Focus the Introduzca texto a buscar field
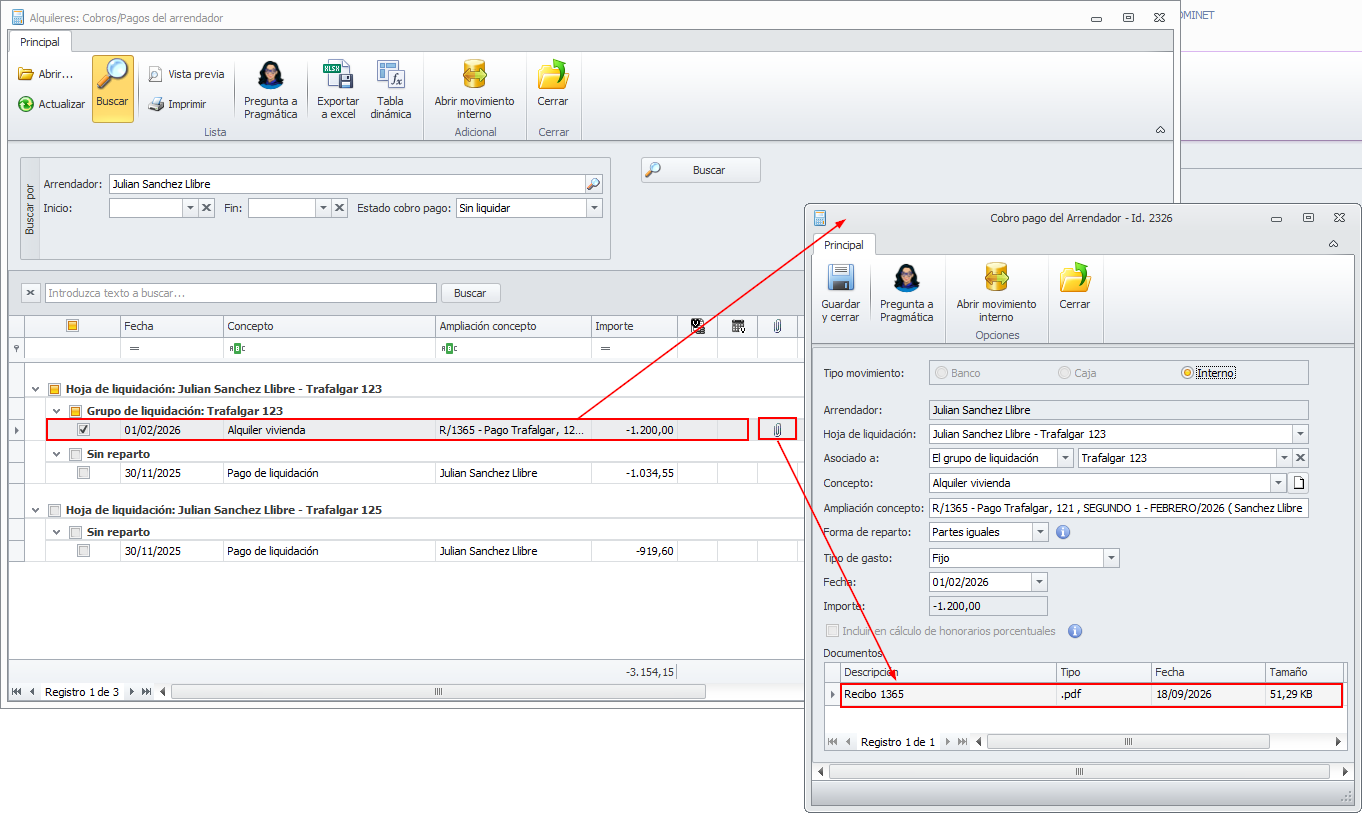The width and height of the screenshot is (1362, 813). point(241,293)
